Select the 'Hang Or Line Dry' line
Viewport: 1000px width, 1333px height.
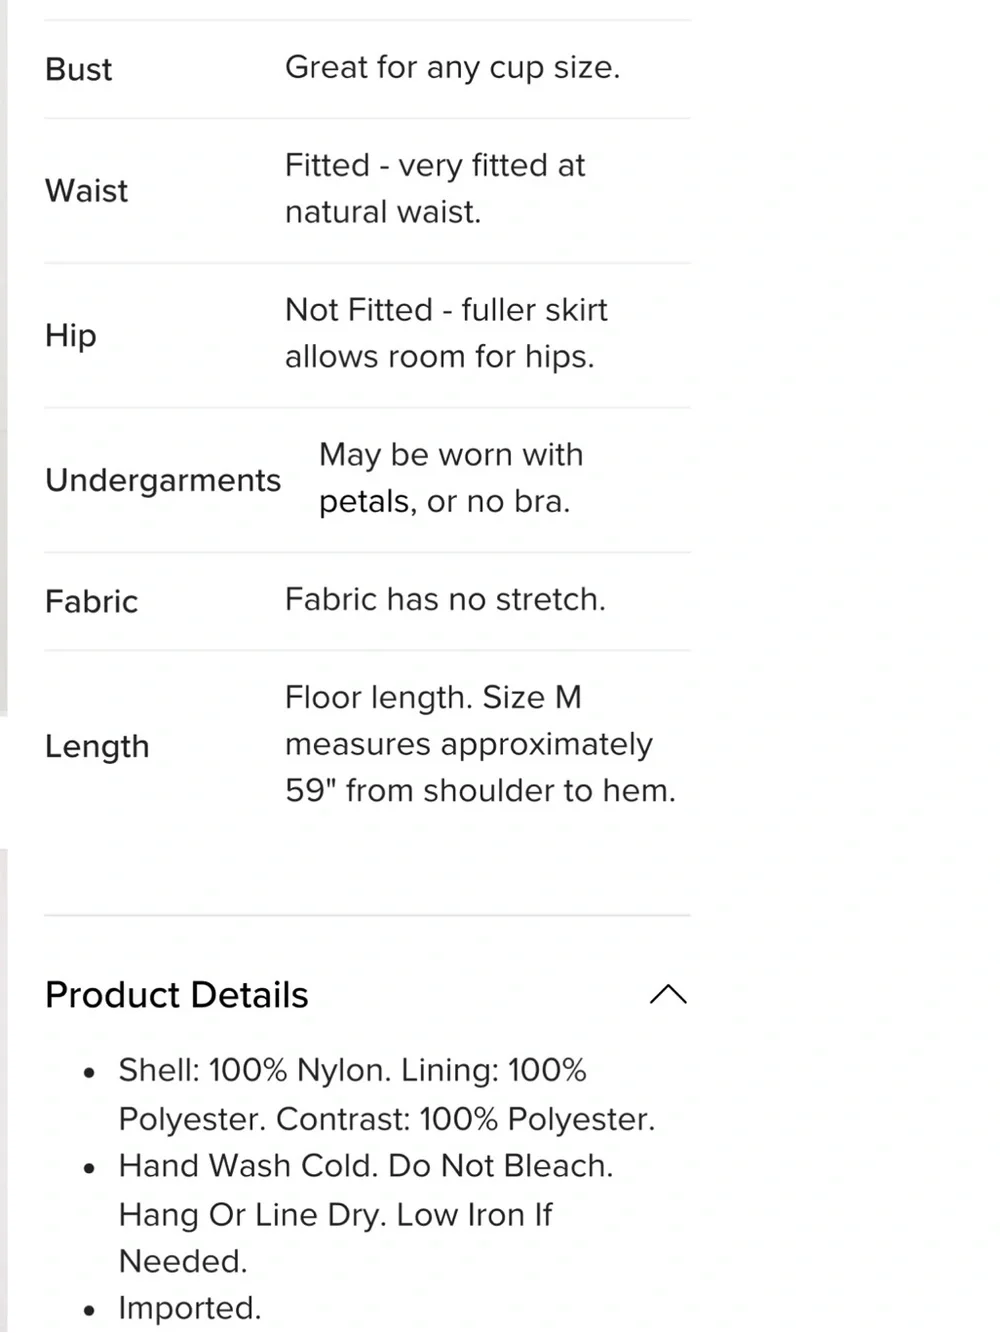pyautogui.click(x=336, y=1214)
